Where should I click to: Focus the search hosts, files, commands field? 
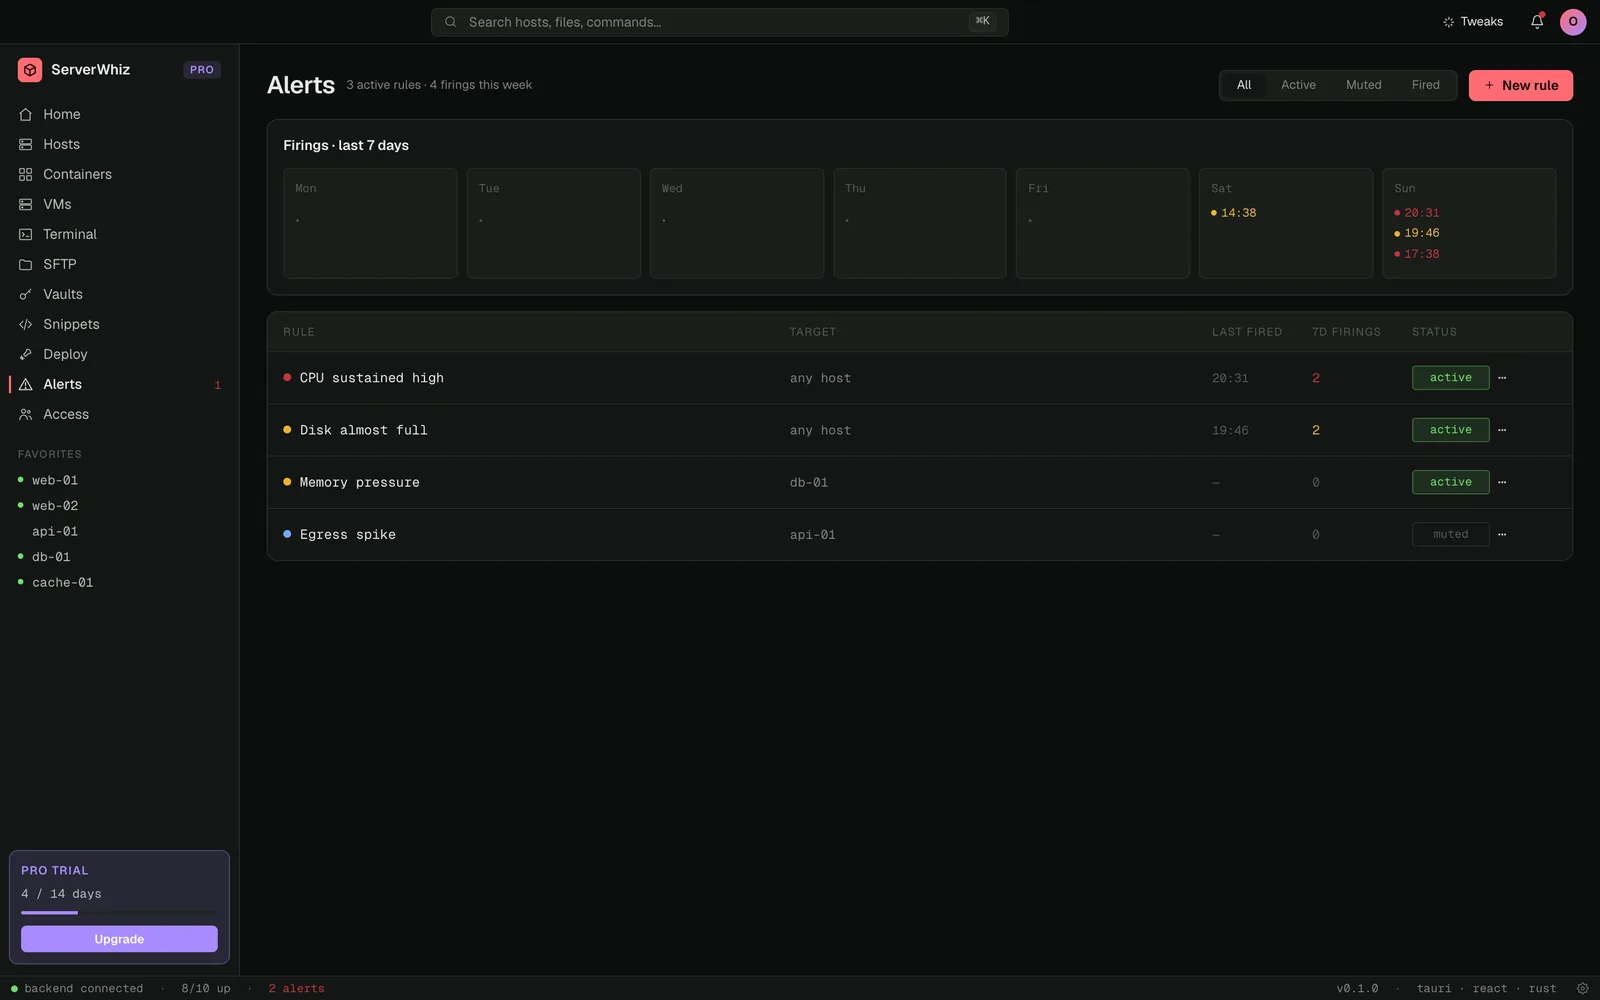pos(719,22)
